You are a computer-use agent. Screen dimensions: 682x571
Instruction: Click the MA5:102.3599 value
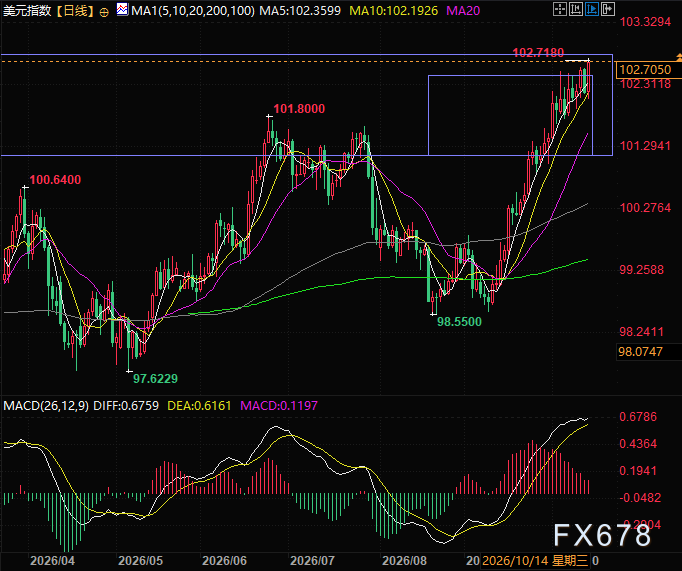300,10
